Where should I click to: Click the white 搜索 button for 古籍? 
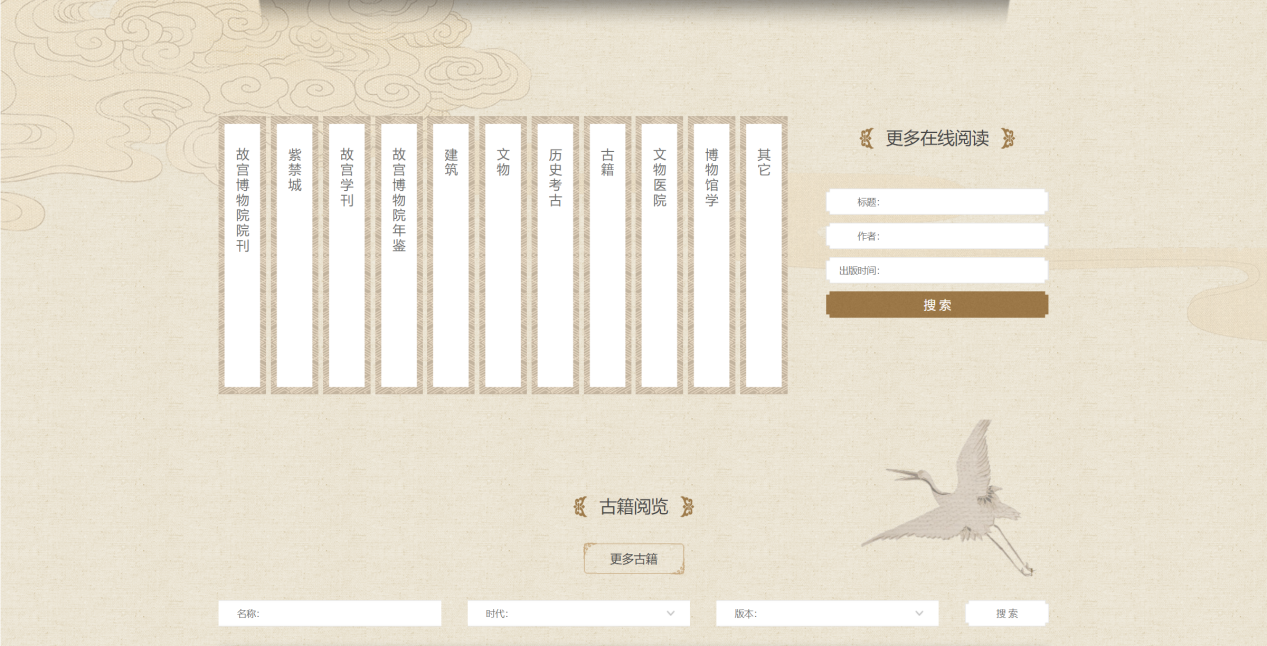[1007, 613]
